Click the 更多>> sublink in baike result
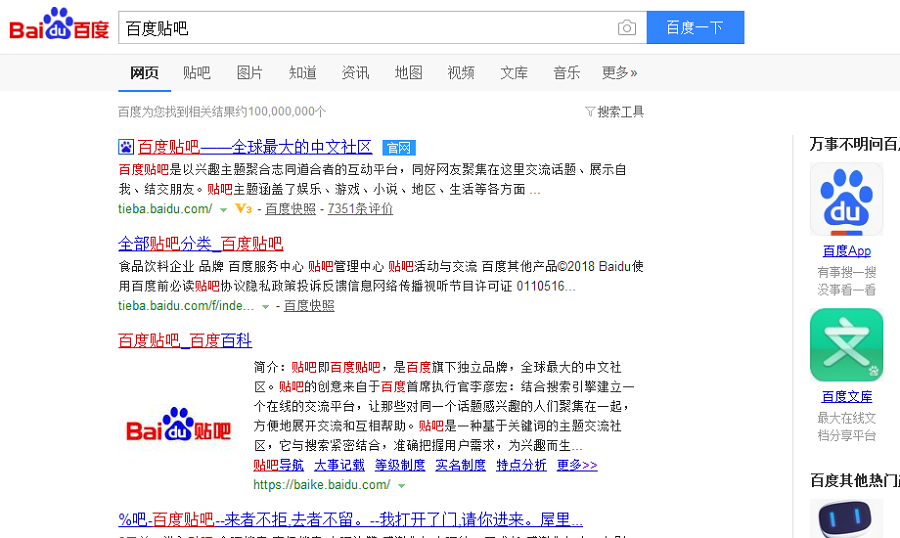 coord(577,465)
